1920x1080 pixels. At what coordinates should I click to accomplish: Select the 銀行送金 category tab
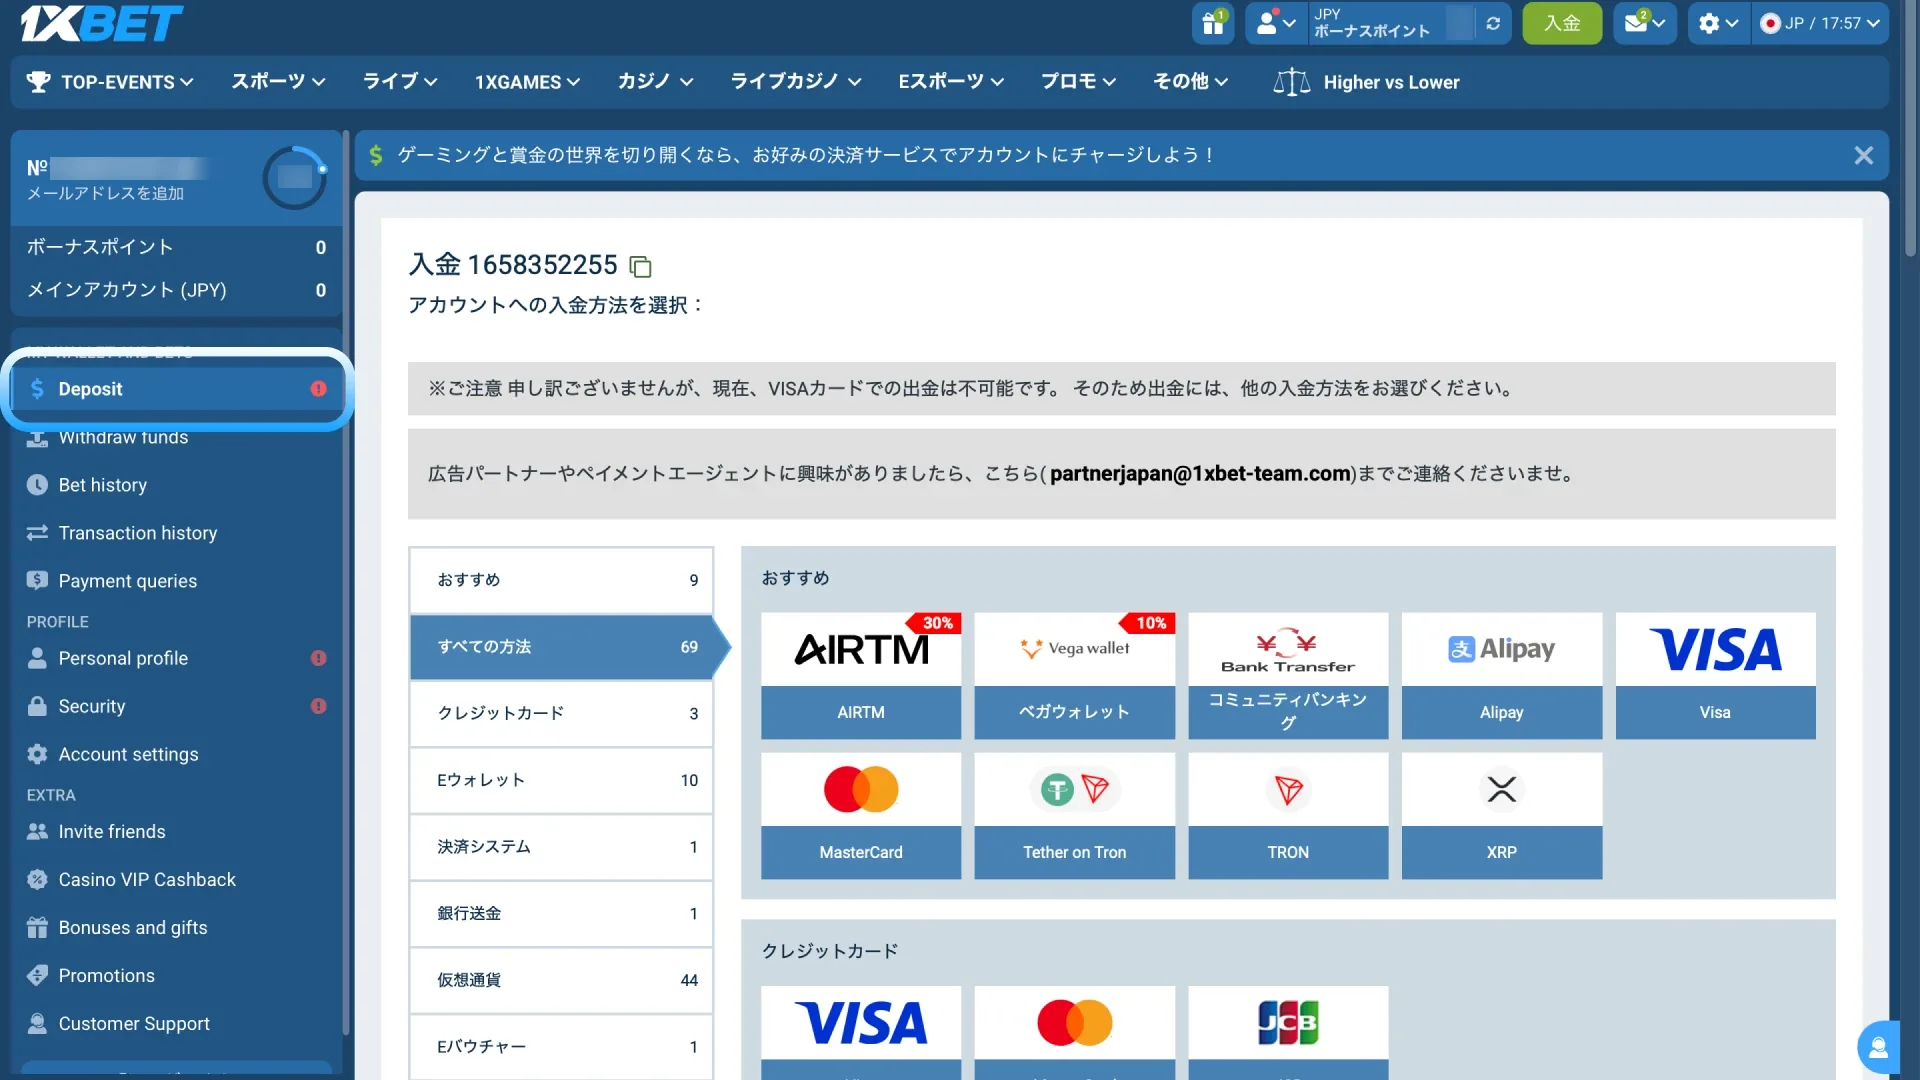[x=561, y=913]
